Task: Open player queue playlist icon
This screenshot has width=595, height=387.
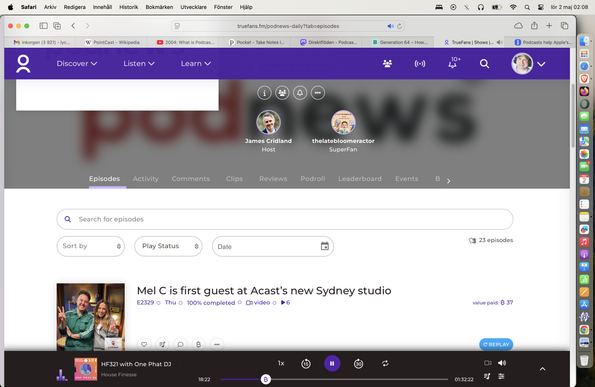Action: coord(487,376)
